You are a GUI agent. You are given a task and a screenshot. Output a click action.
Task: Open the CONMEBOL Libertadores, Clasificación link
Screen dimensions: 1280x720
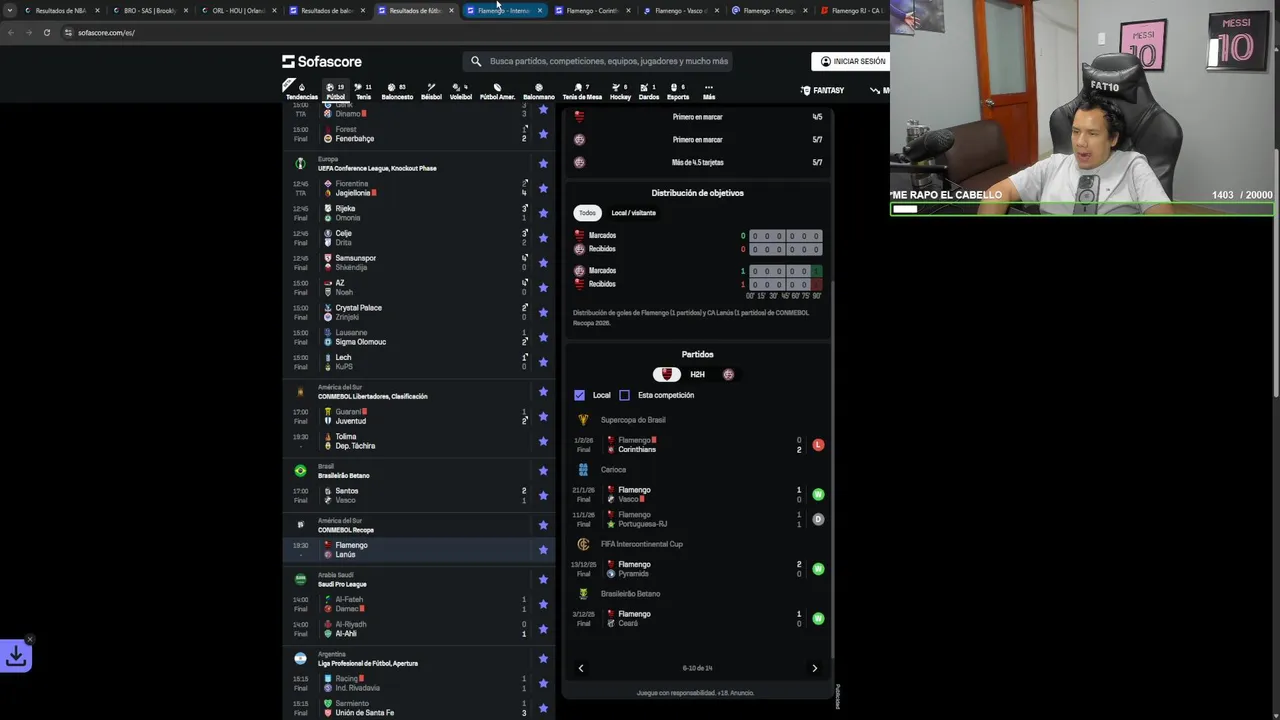372,396
